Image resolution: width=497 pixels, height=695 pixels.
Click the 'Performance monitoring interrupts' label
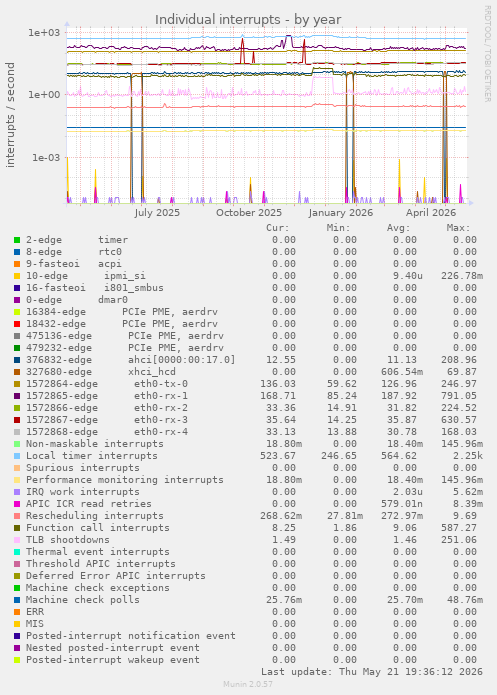(125, 480)
